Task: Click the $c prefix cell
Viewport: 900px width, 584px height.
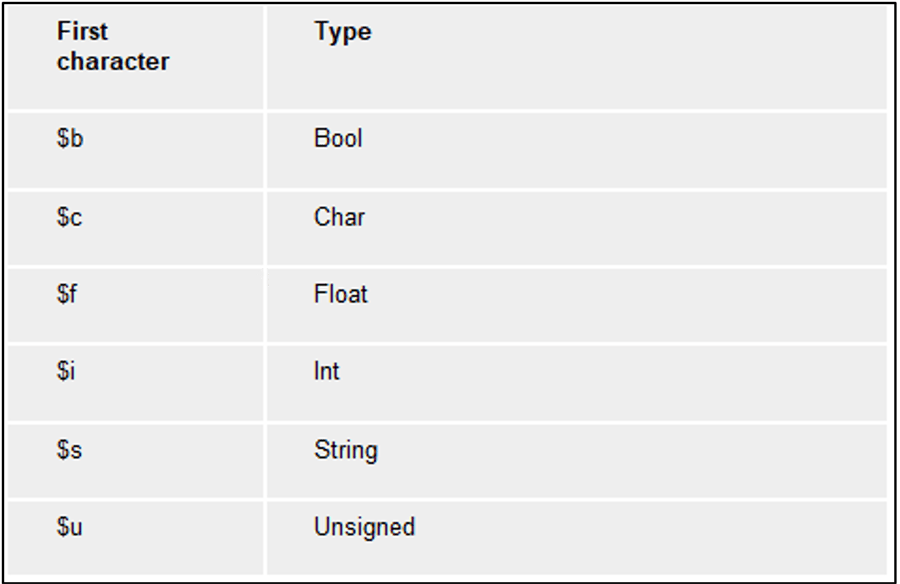Action: (x=135, y=228)
